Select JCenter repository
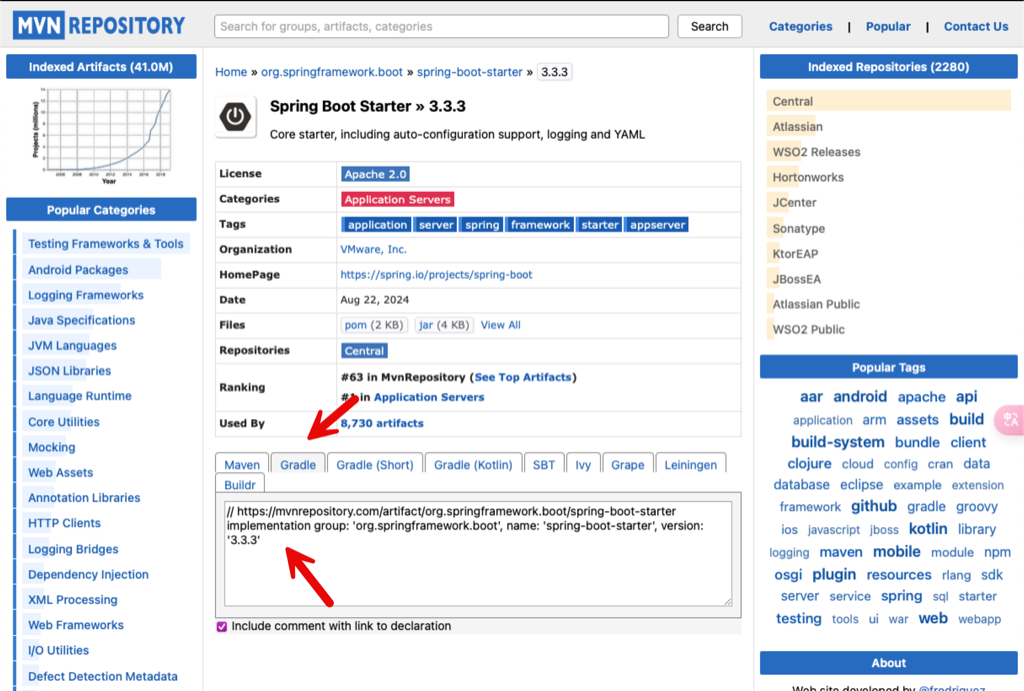Viewport: 1024px width, 691px height. click(x=794, y=202)
